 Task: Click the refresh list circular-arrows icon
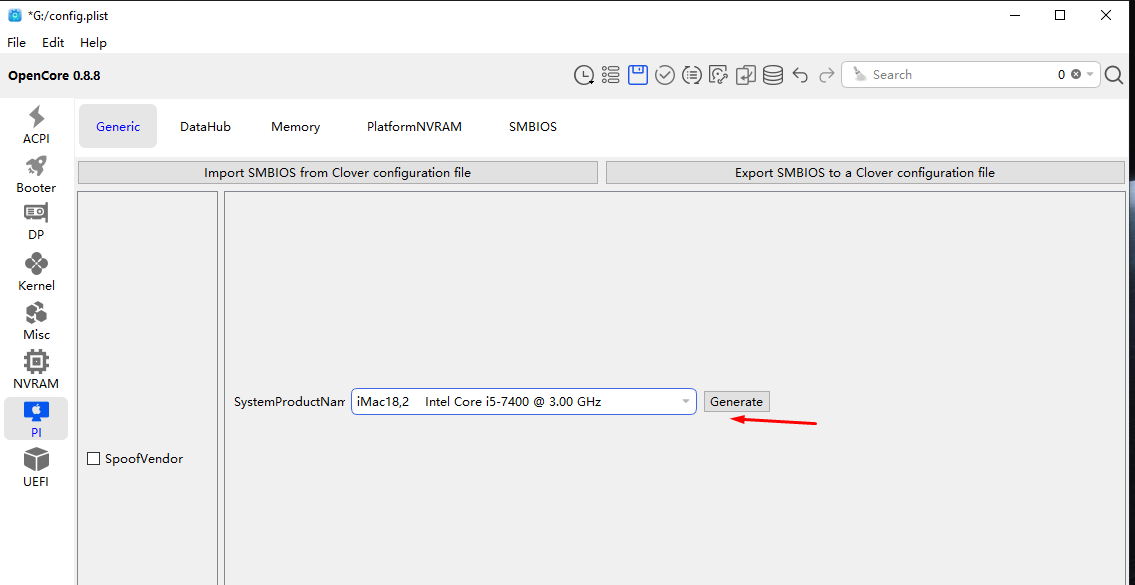(x=692, y=75)
